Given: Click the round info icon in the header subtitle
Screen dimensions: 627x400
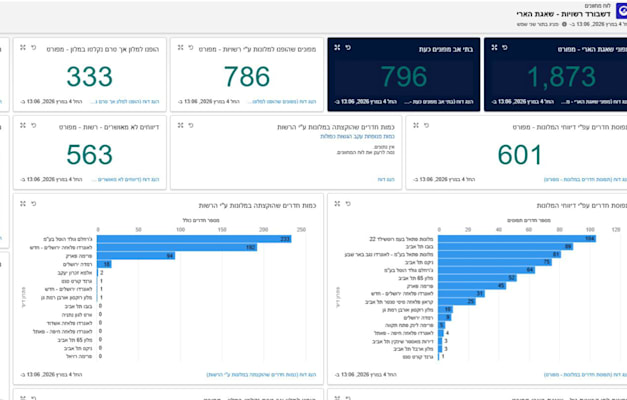Looking at the screenshot, I should pyautogui.click(x=564, y=24).
